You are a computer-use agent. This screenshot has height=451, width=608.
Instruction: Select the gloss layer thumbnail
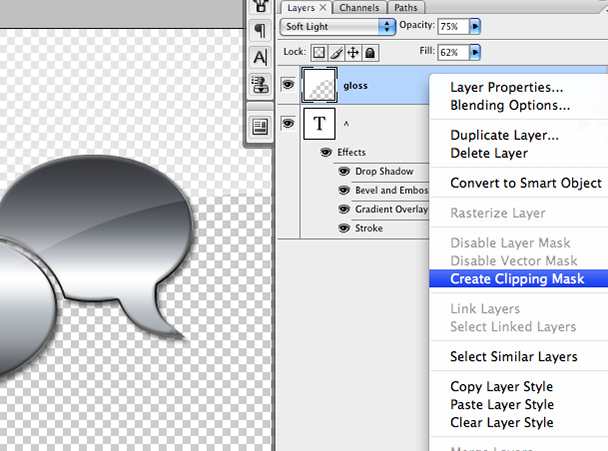319,85
